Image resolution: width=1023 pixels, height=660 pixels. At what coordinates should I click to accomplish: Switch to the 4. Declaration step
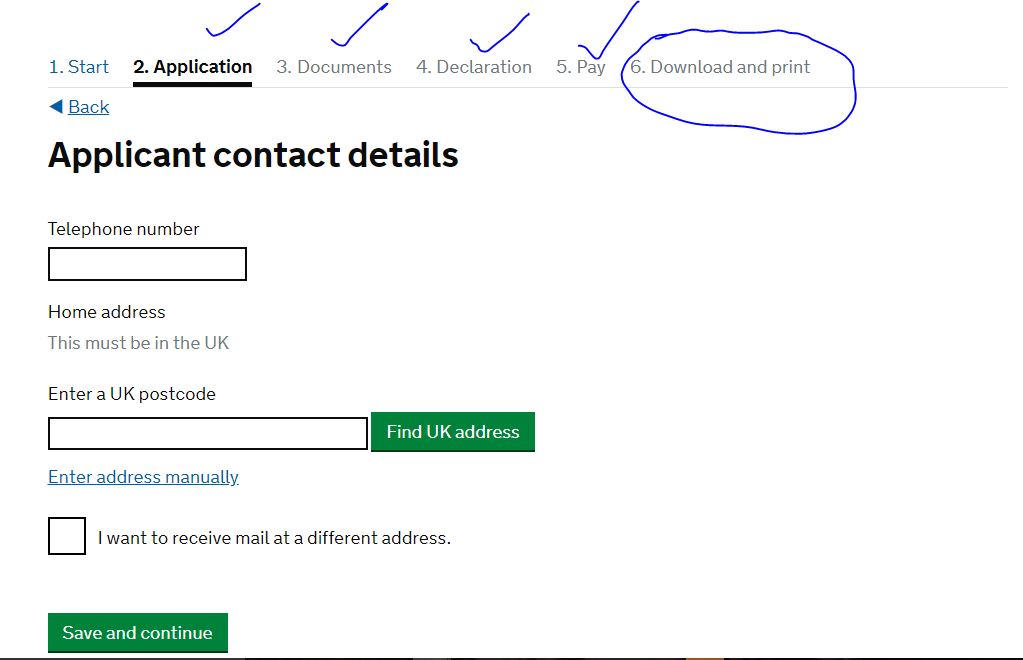pyautogui.click(x=474, y=67)
